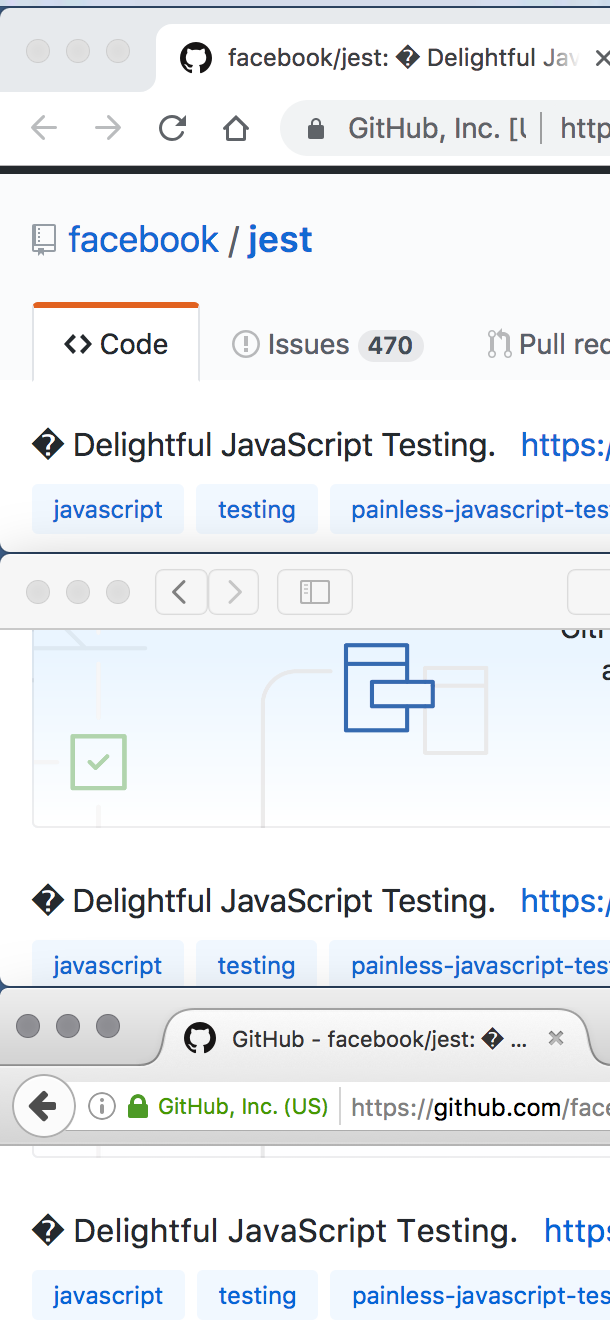The width and height of the screenshot is (610, 1344).
Task: Click the repository book icon beside facebook/jest
Action: [41, 237]
